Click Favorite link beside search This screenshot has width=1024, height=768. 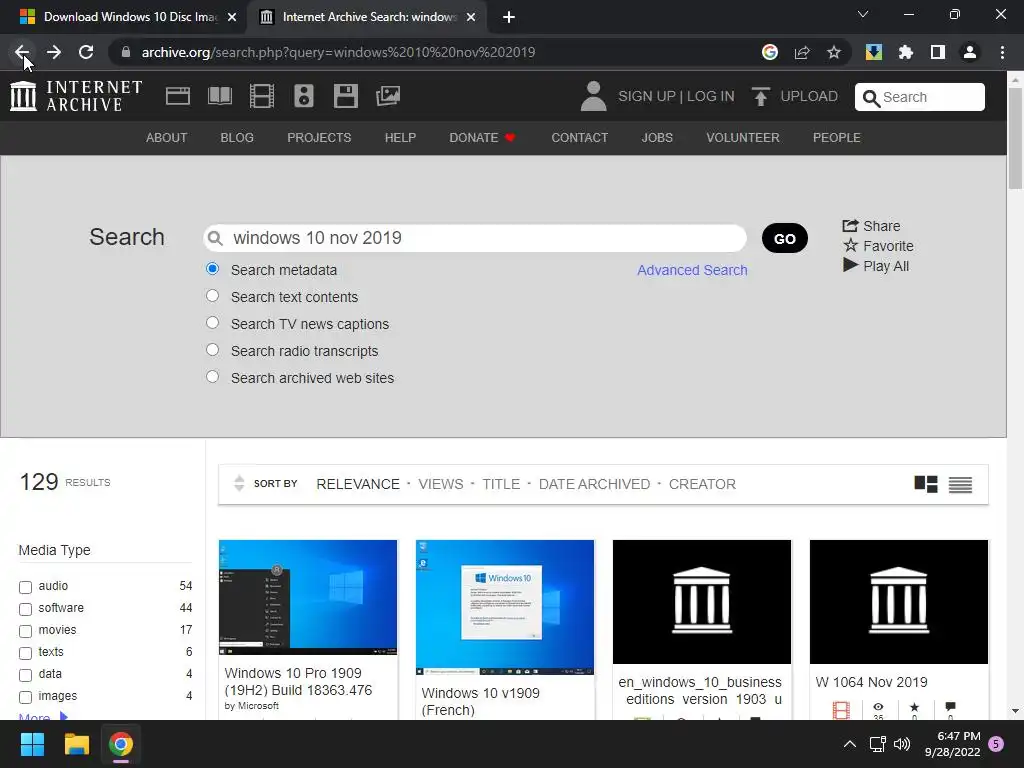coord(878,246)
